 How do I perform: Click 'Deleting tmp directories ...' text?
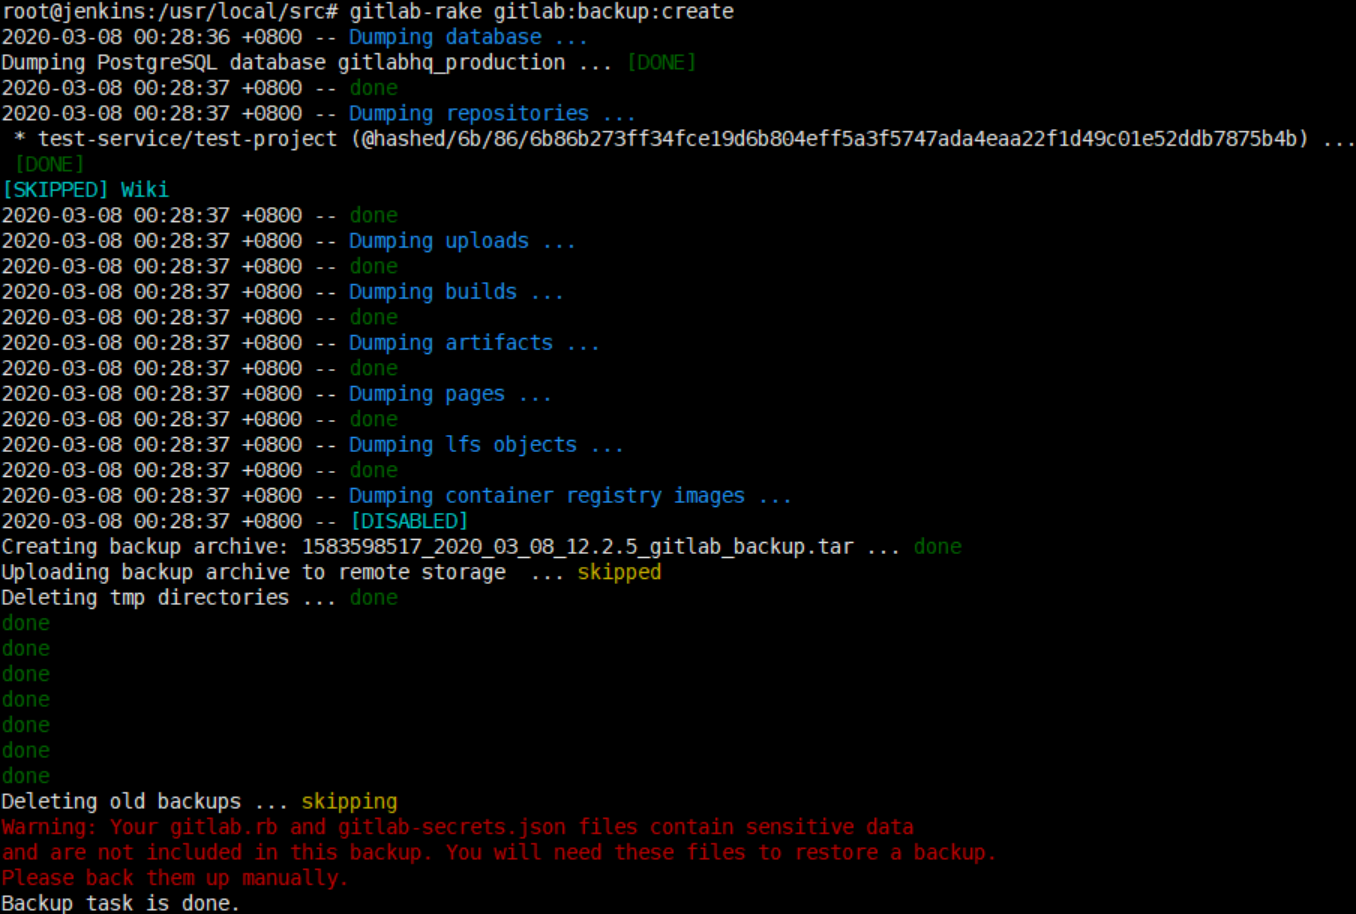point(169,598)
